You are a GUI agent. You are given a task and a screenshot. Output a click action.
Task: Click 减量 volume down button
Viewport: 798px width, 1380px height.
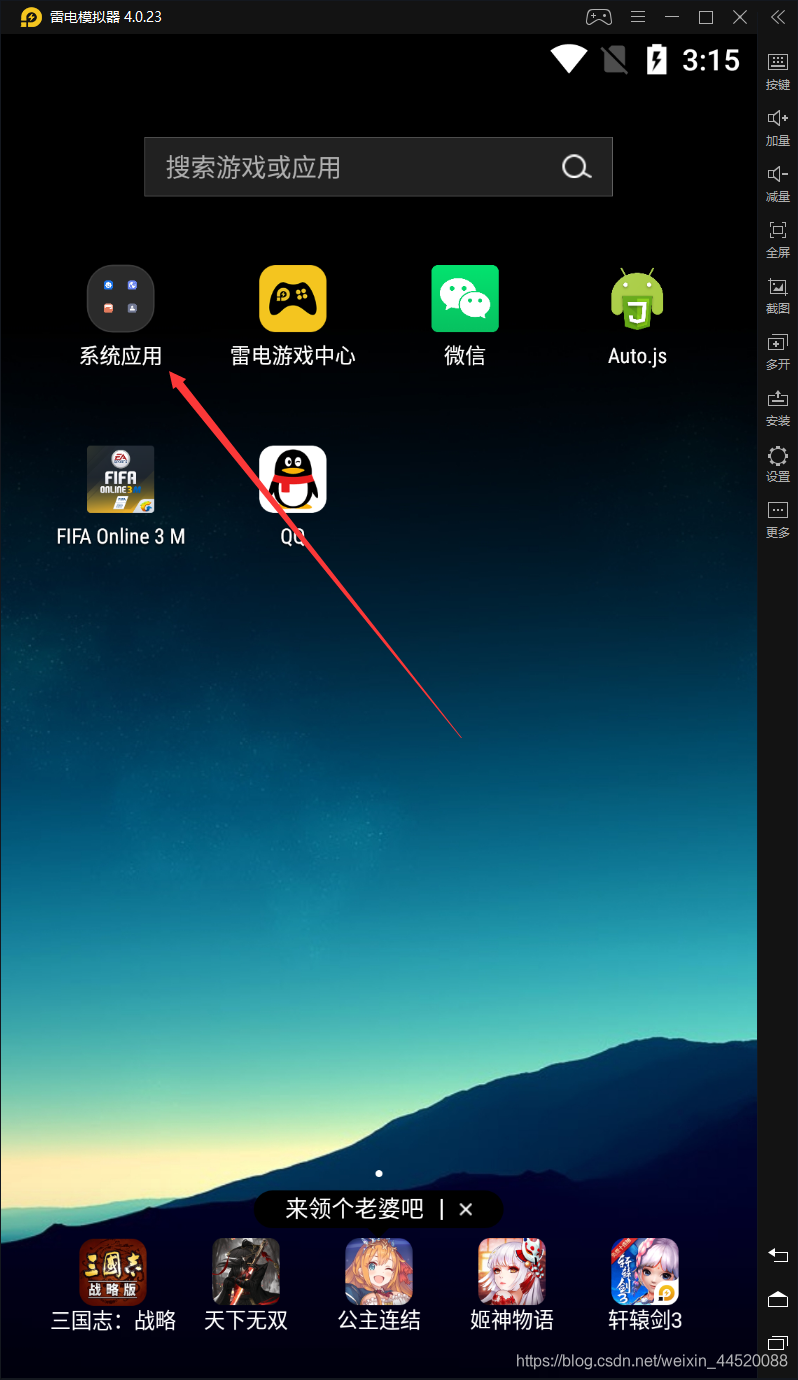[778, 184]
